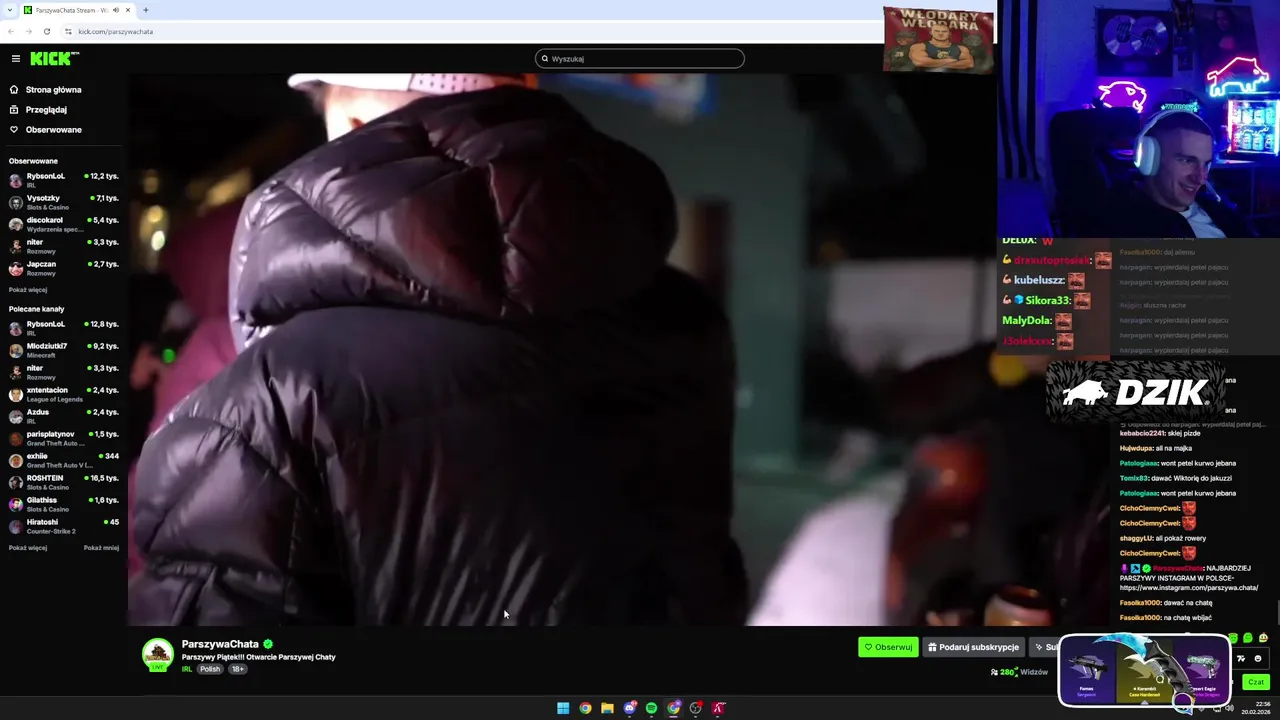
Task: Open Chrome from the taskbar
Action: [x=585, y=708]
